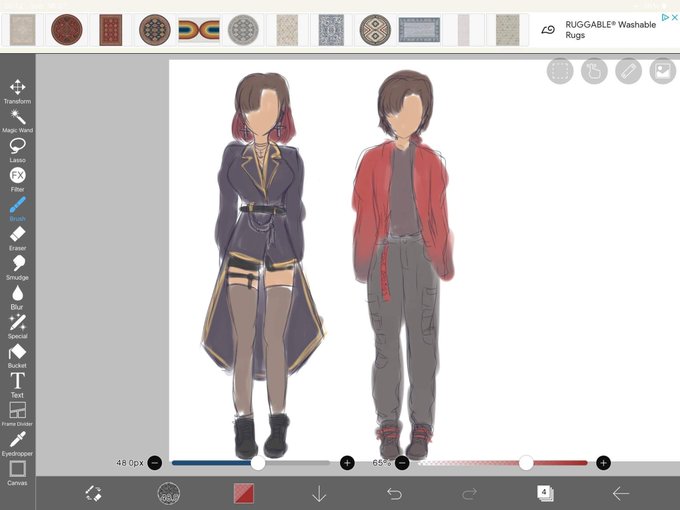Click the 65% opacity value
This screenshot has height=510, width=680.
click(381, 463)
